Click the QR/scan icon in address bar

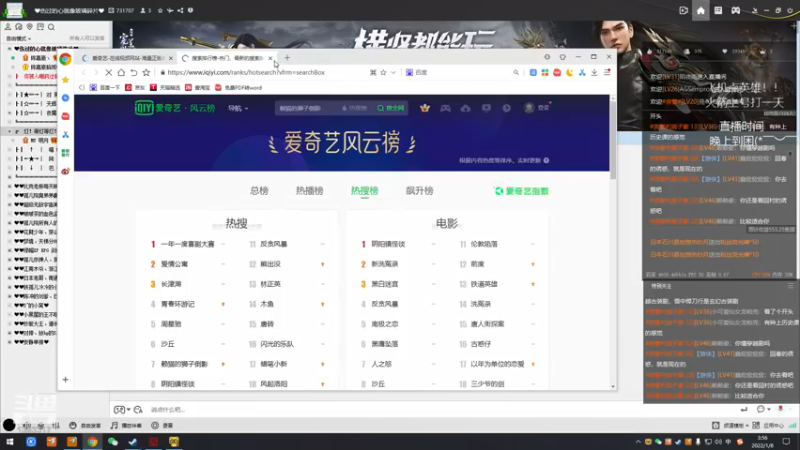[373, 72]
